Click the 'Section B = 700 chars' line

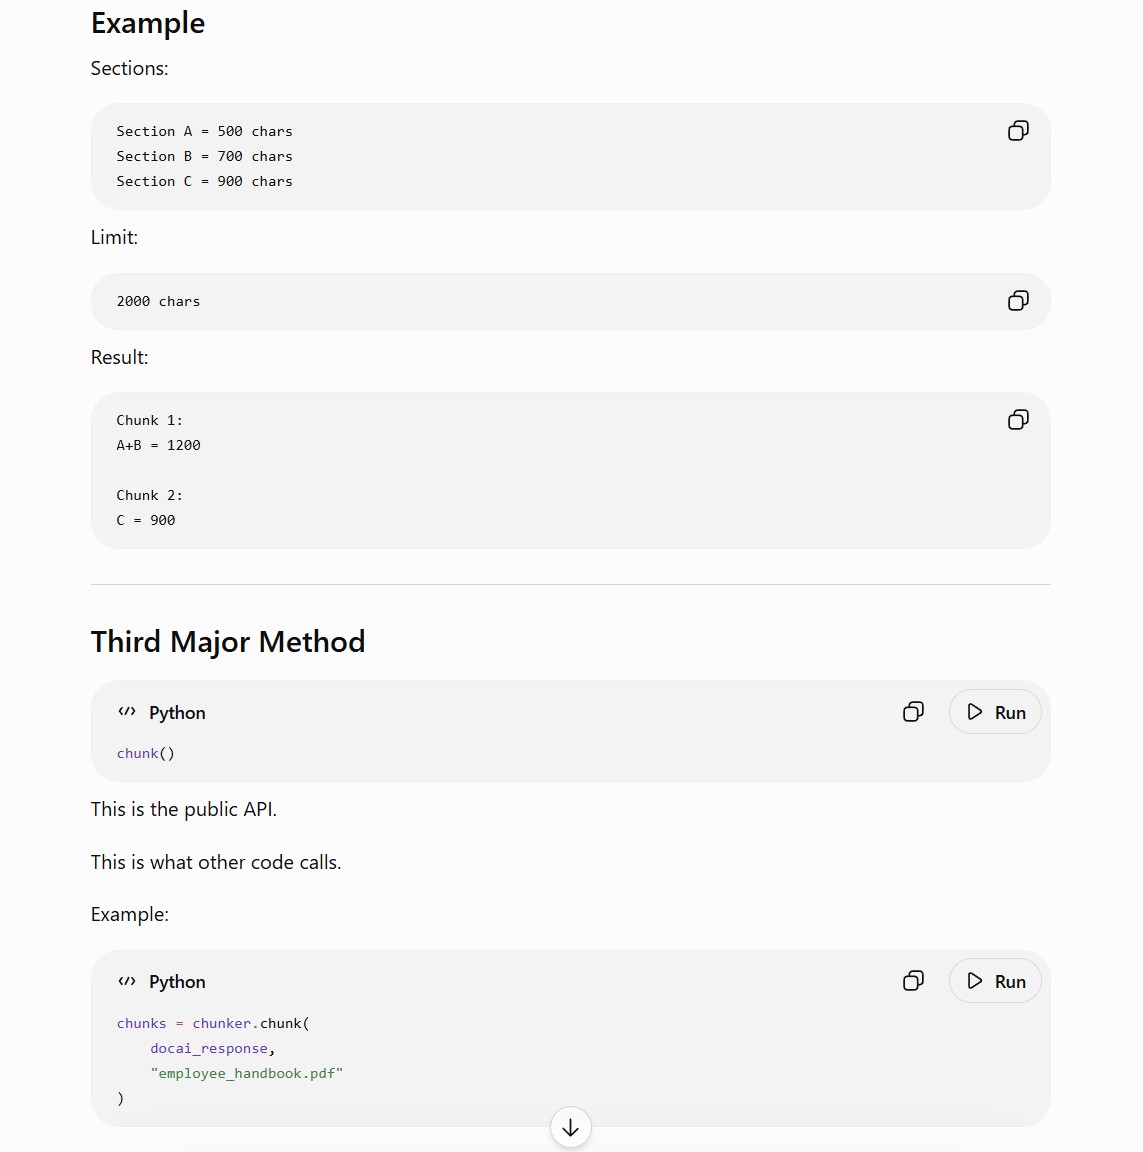tap(204, 156)
